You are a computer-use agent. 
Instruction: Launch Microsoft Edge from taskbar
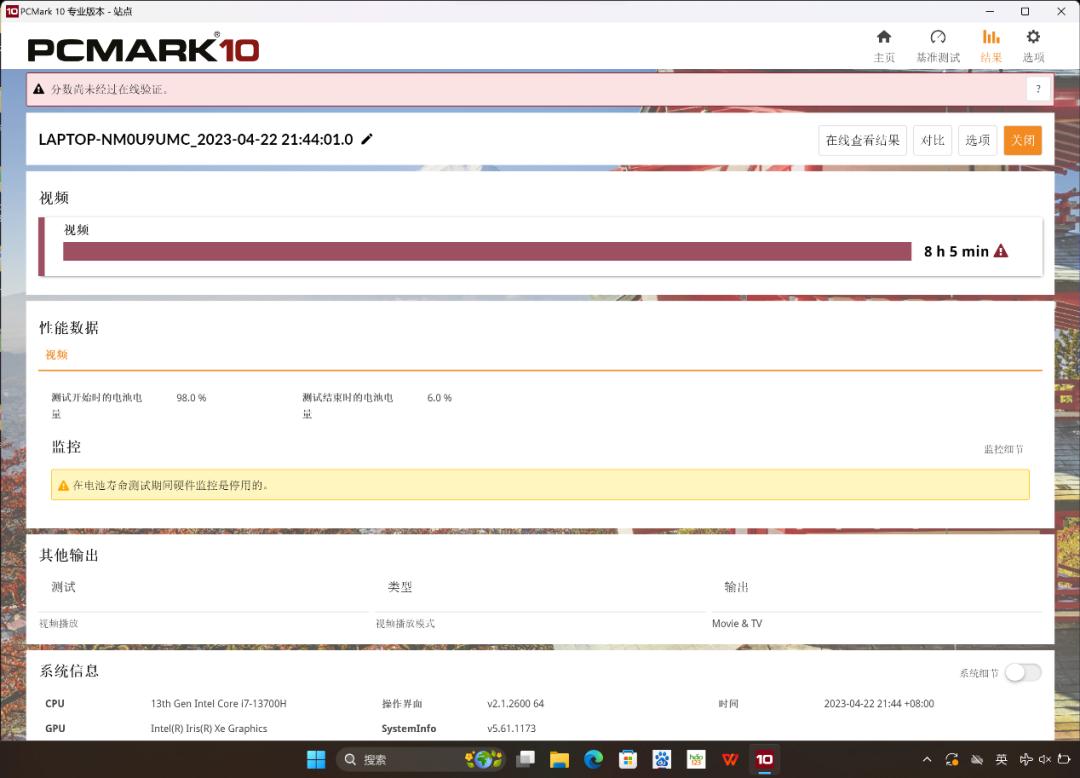click(593, 759)
